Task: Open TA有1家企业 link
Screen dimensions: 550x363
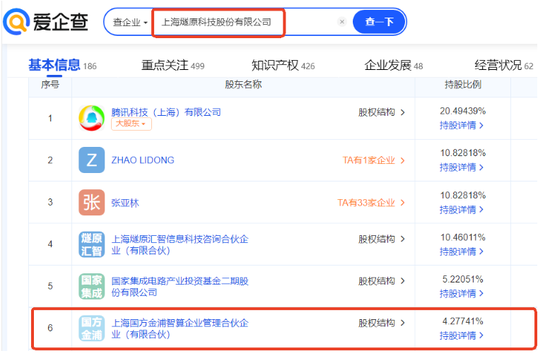Action: 374,160
